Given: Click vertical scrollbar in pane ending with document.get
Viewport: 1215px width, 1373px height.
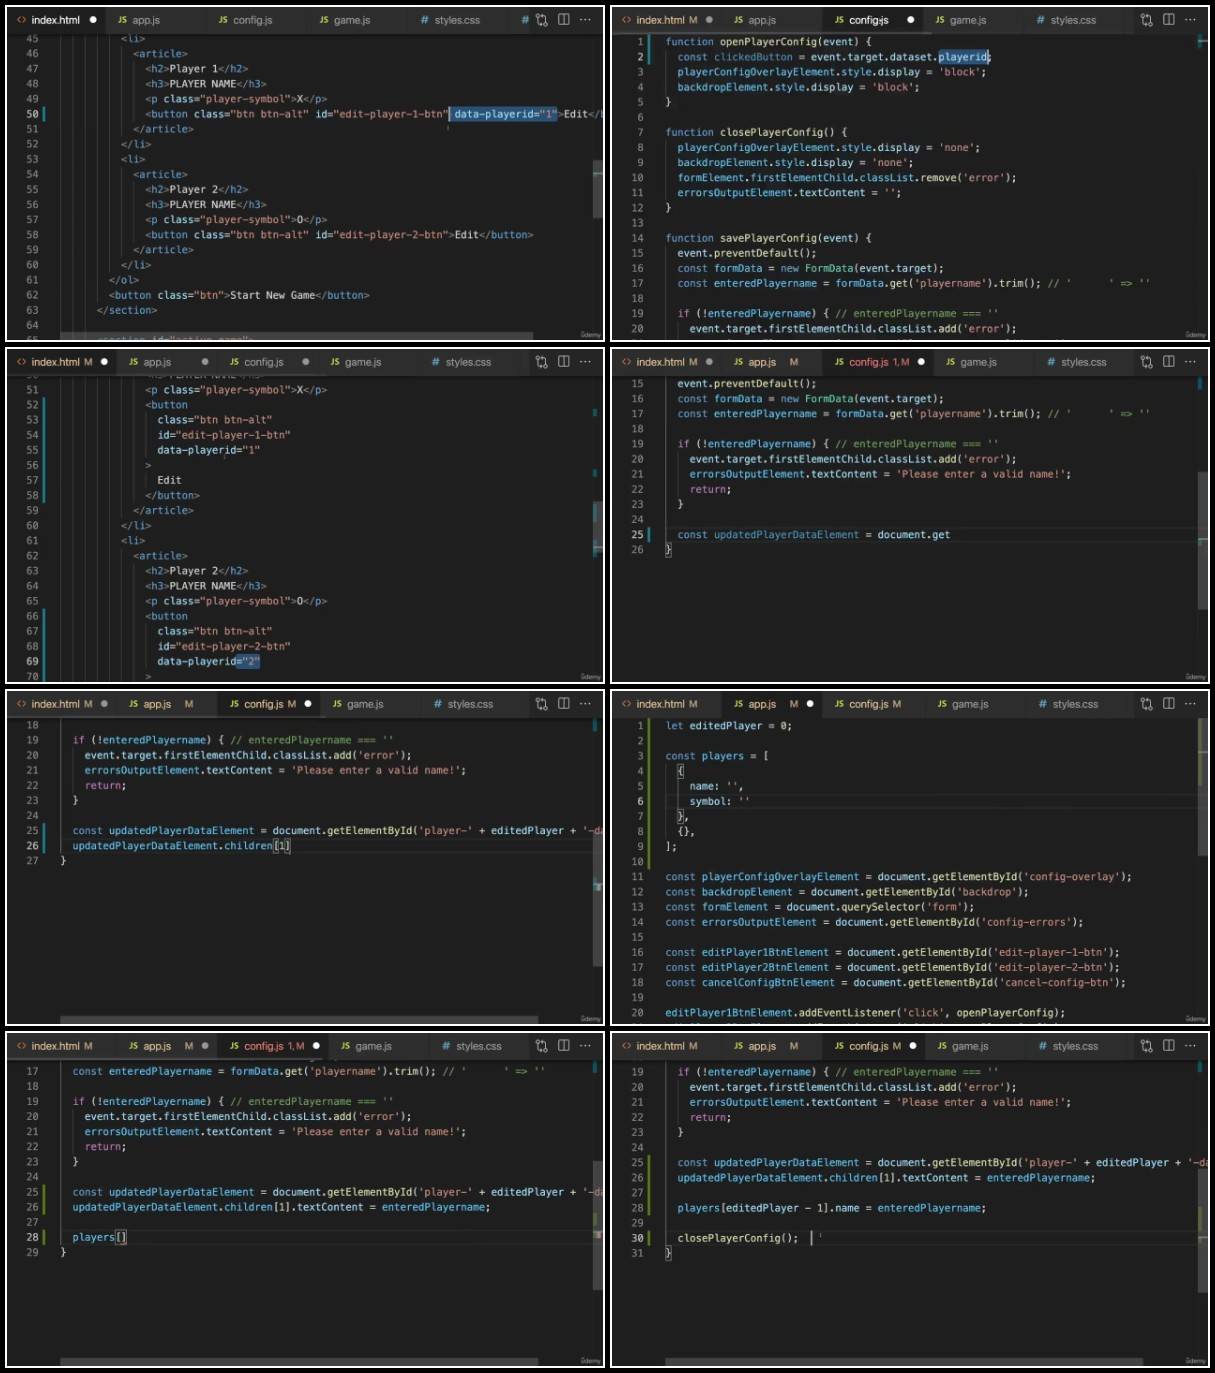Looking at the screenshot, I should coord(1203,540).
